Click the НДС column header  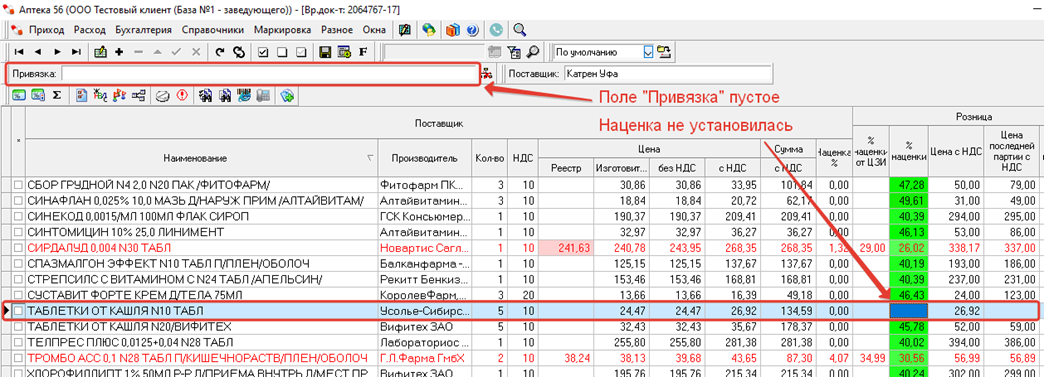point(523,159)
